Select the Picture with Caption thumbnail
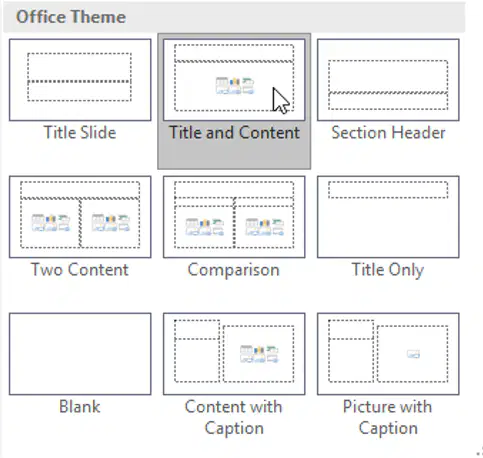Screen dimensions: 483x458 click(x=388, y=354)
